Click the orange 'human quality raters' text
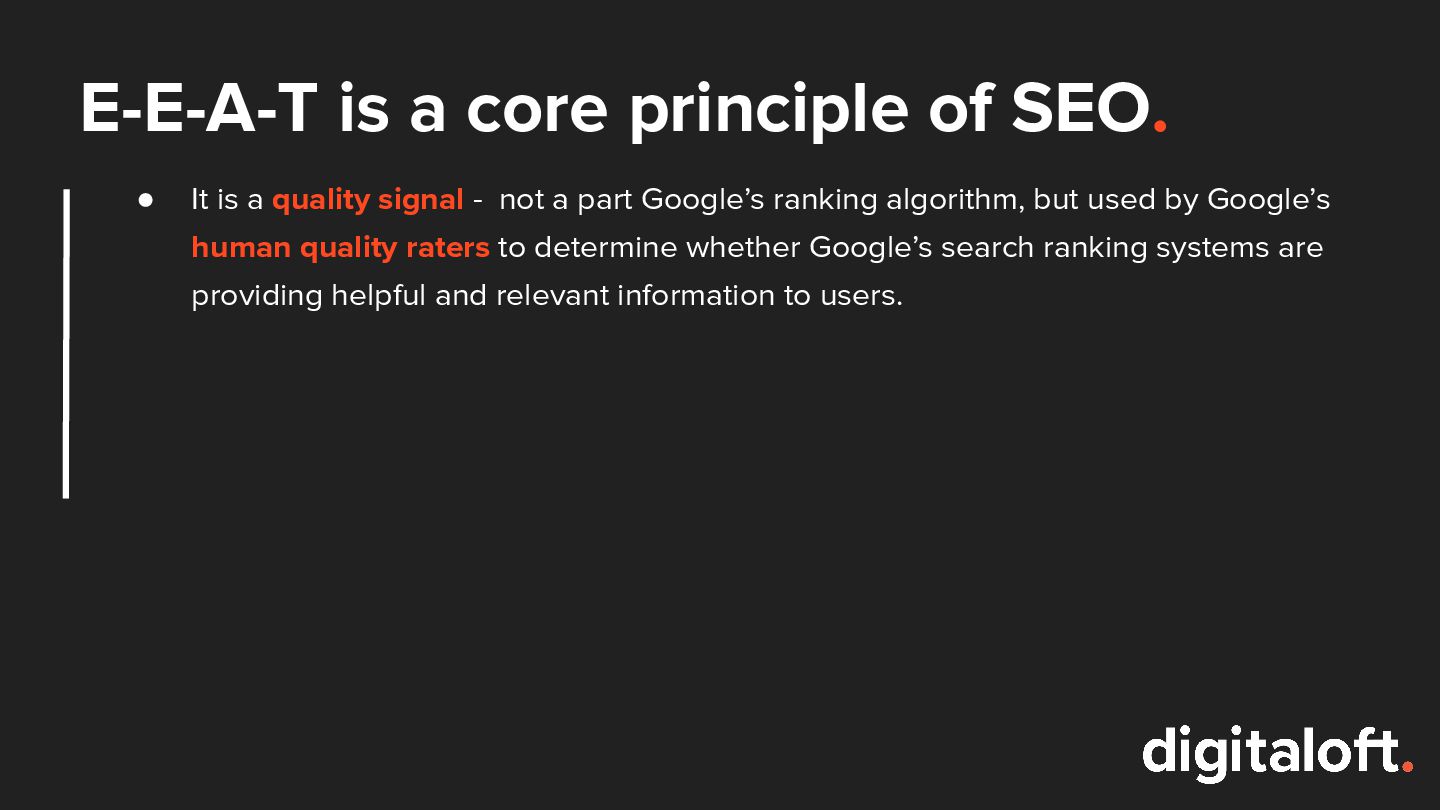This screenshot has height=810, width=1440. (x=340, y=248)
